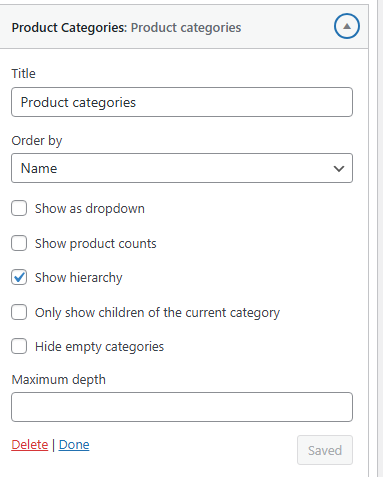Click the Done link
383x477 pixels.
click(74, 445)
